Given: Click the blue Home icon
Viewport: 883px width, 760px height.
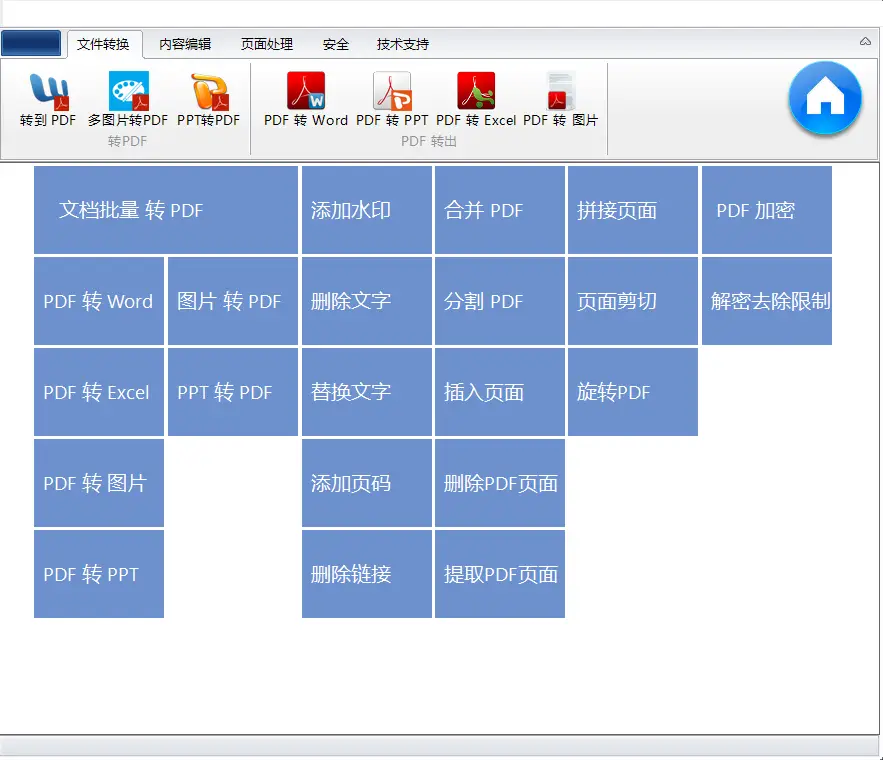Looking at the screenshot, I should coord(825,98).
